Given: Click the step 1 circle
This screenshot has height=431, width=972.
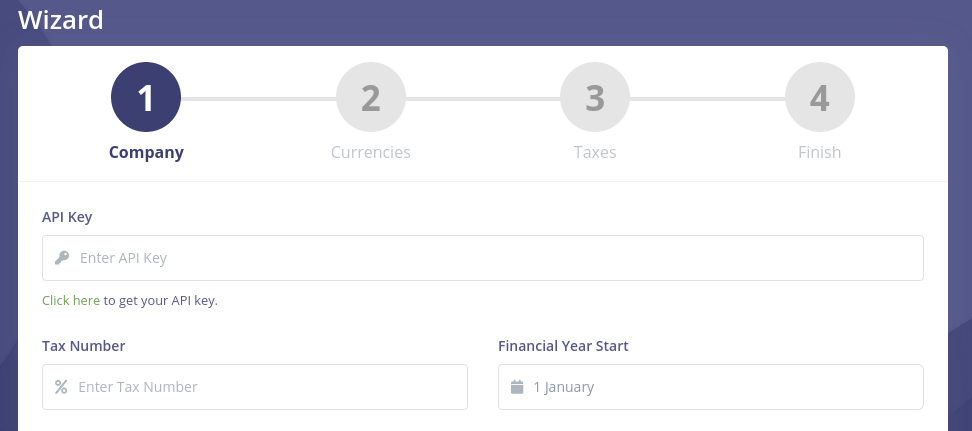Looking at the screenshot, I should coord(146,98).
